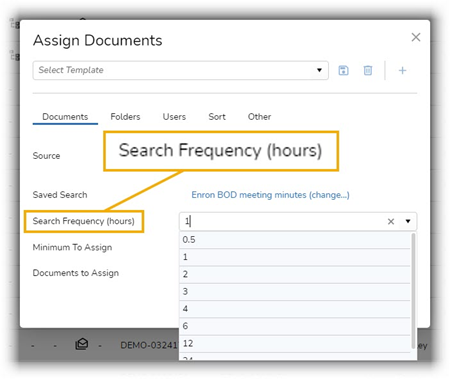Image resolution: width=450 pixels, height=379 pixels.
Task: Open the Other tab
Action: pos(259,117)
